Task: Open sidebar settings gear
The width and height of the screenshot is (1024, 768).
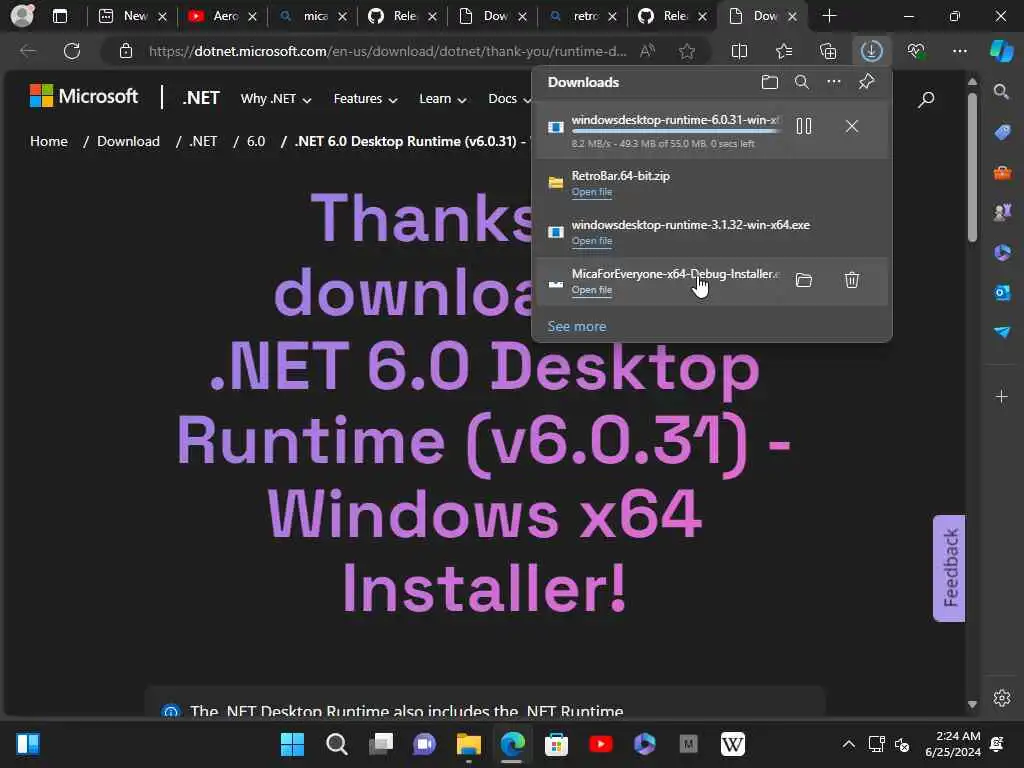Action: (1002, 697)
